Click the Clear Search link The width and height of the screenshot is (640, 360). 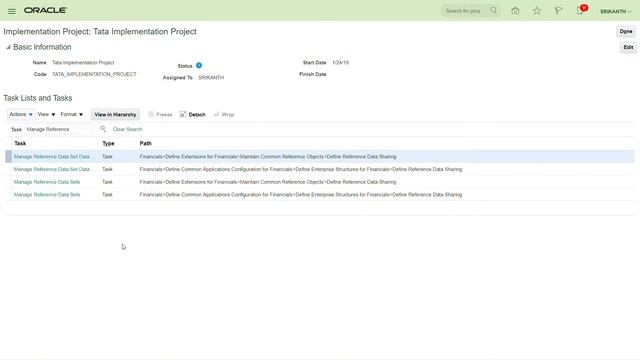(x=127, y=129)
